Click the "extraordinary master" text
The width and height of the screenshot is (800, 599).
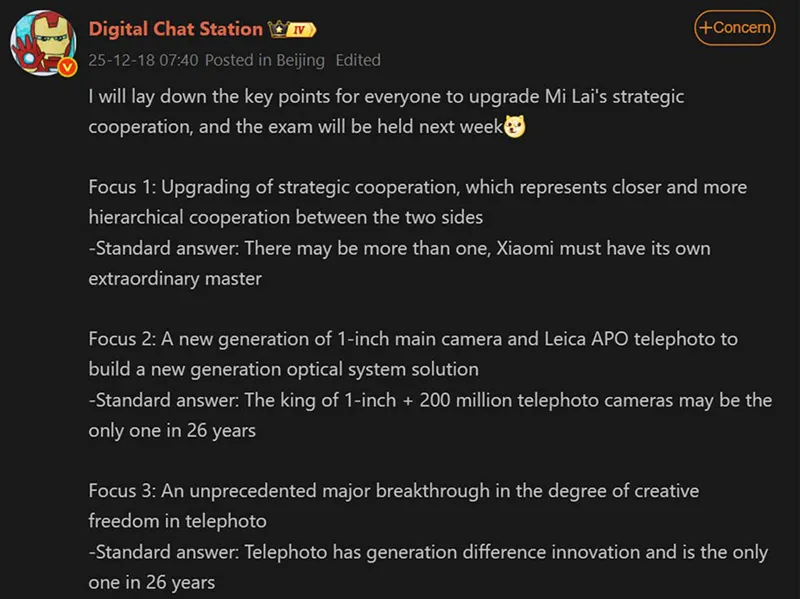[x=175, y=279]
